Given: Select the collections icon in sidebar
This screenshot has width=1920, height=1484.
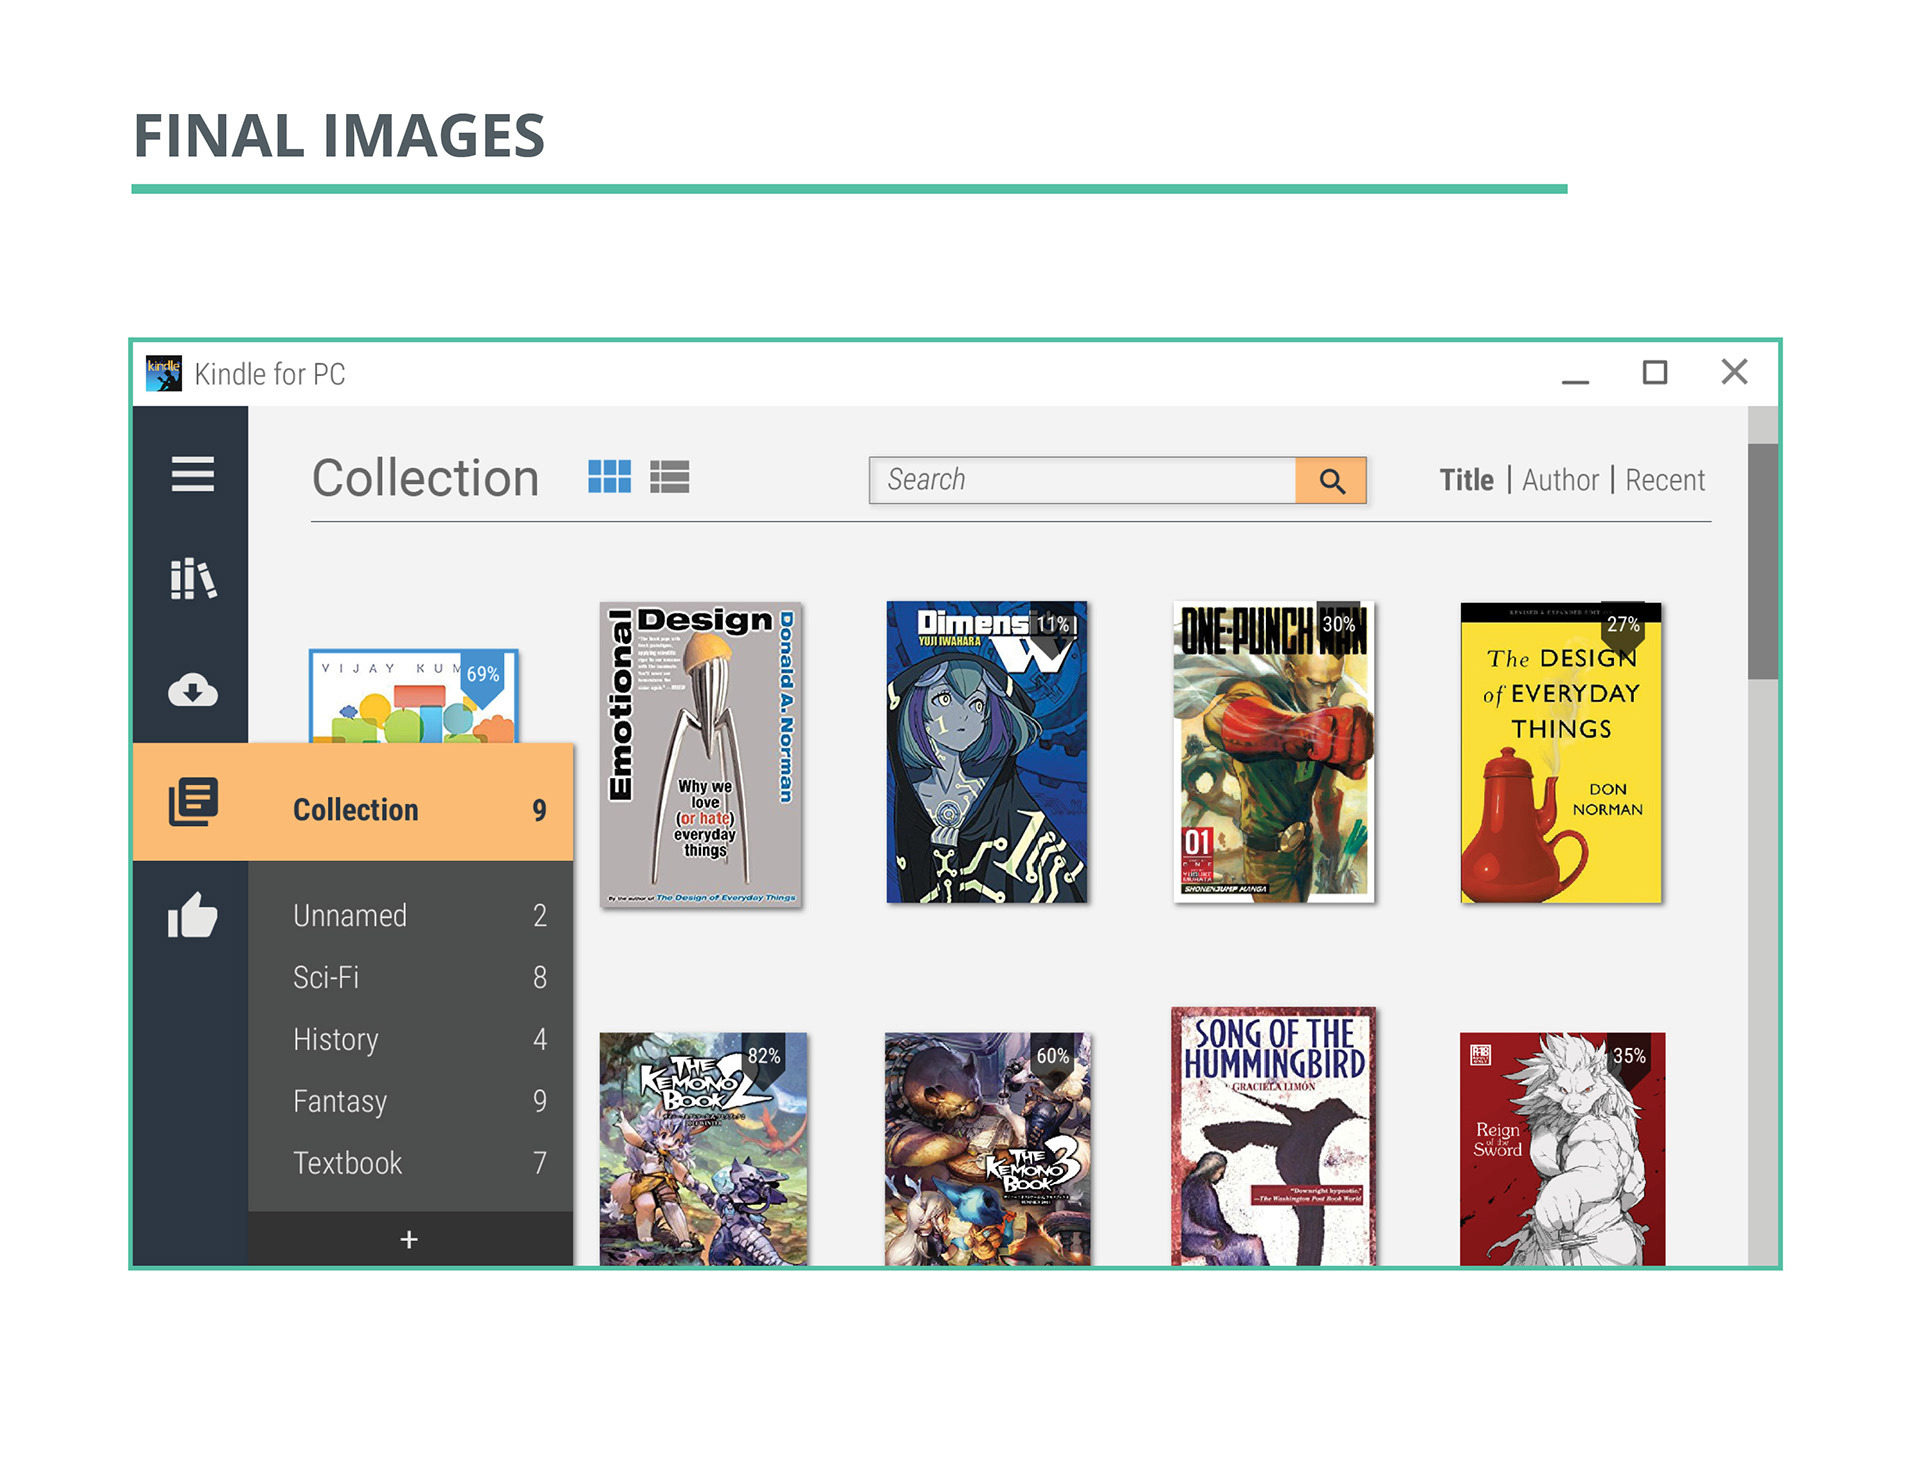Looking at the screenshot, I should coord(192,802).
